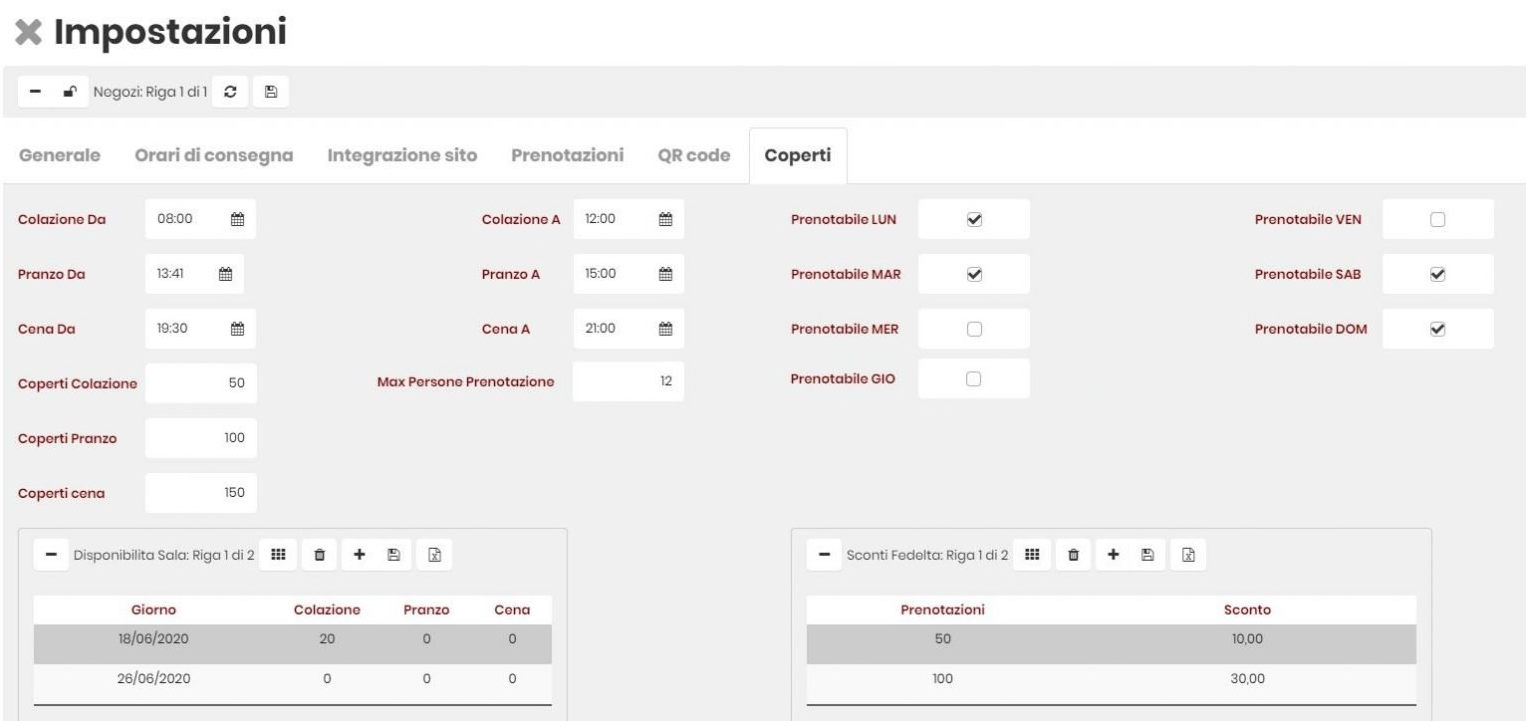Open the Orari di consegna tab
This screenshot has width=1527, height=721.
(x=213, y=156)
